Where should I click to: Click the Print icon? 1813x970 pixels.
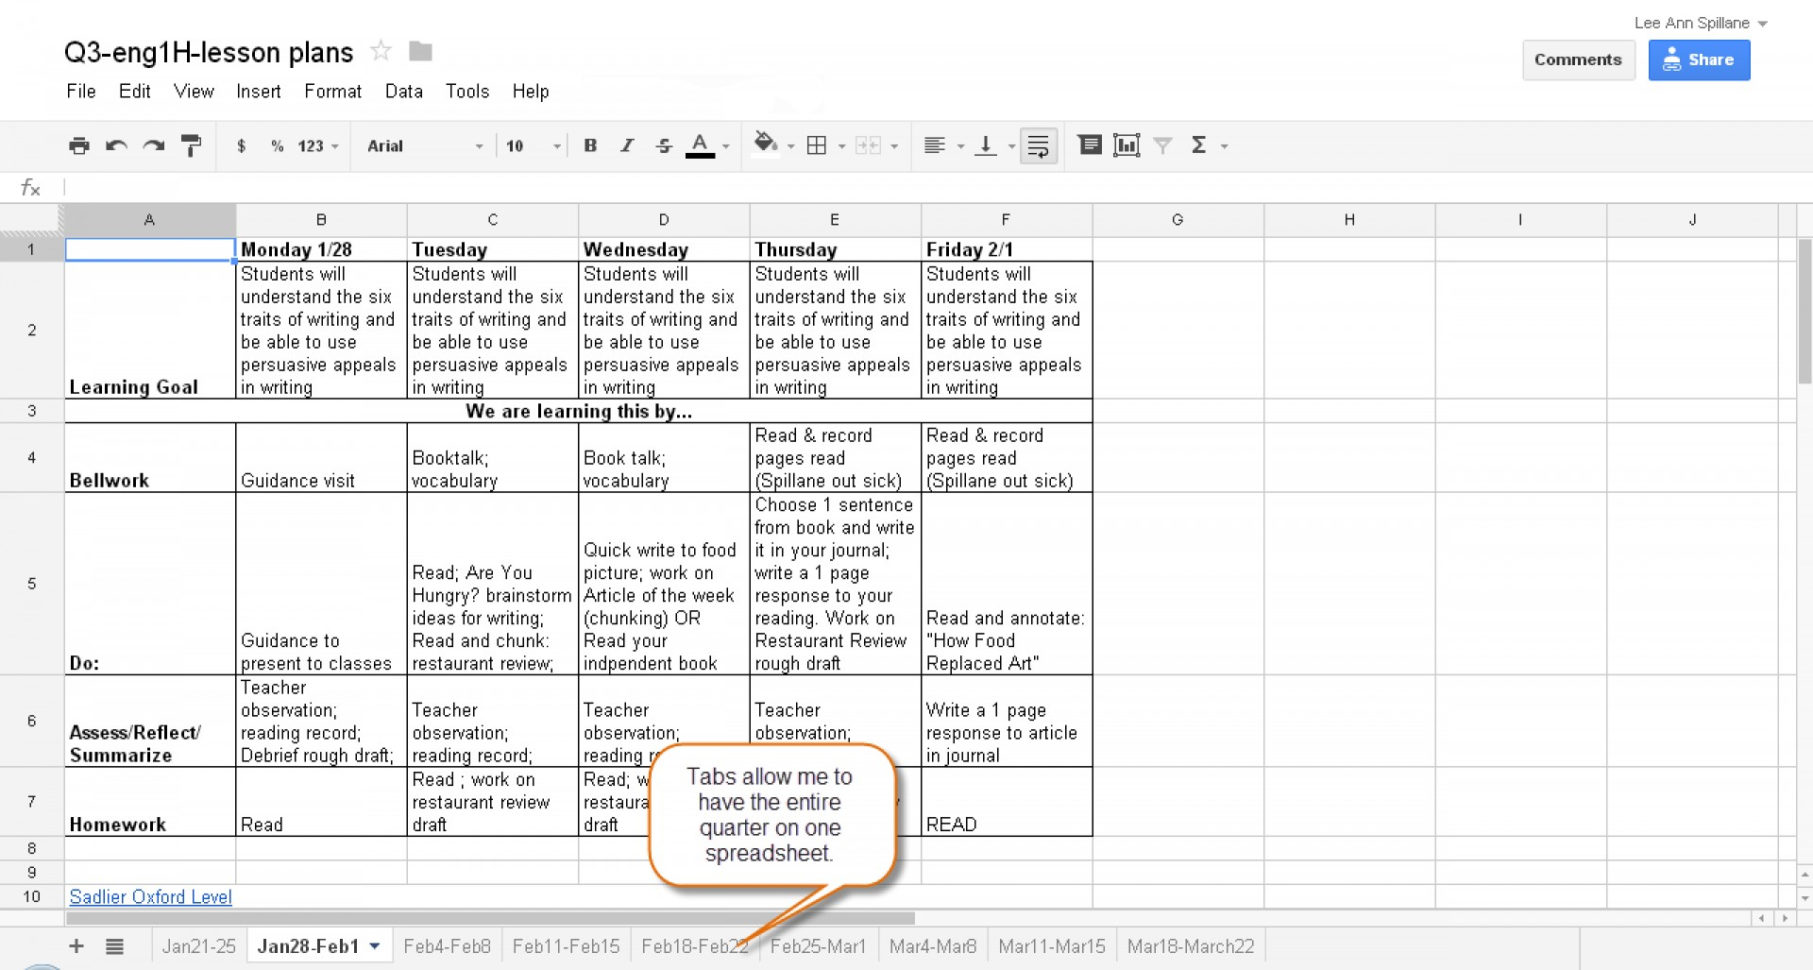tap(78, 145)
